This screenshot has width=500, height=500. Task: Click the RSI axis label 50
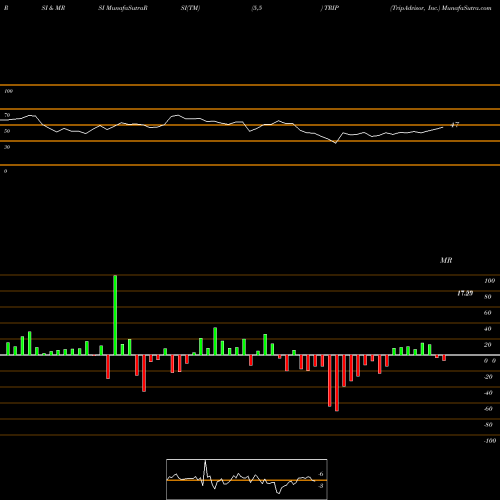pos(7,131)
